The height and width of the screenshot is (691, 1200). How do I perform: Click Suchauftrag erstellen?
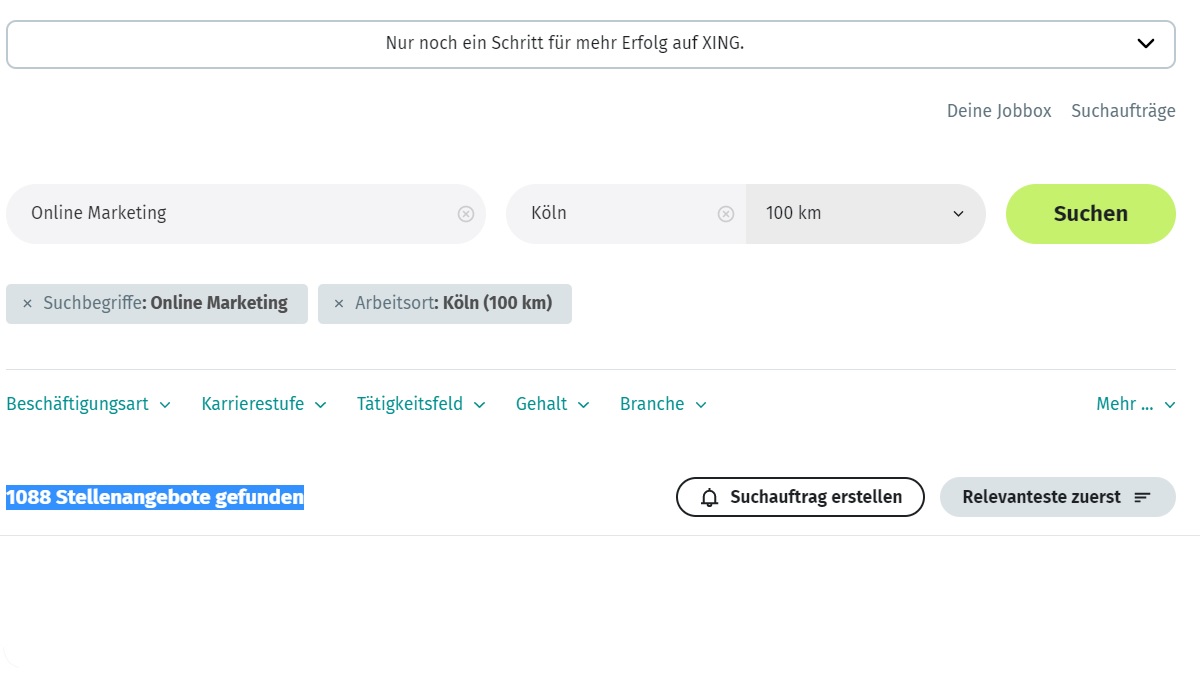coord(800,496)
